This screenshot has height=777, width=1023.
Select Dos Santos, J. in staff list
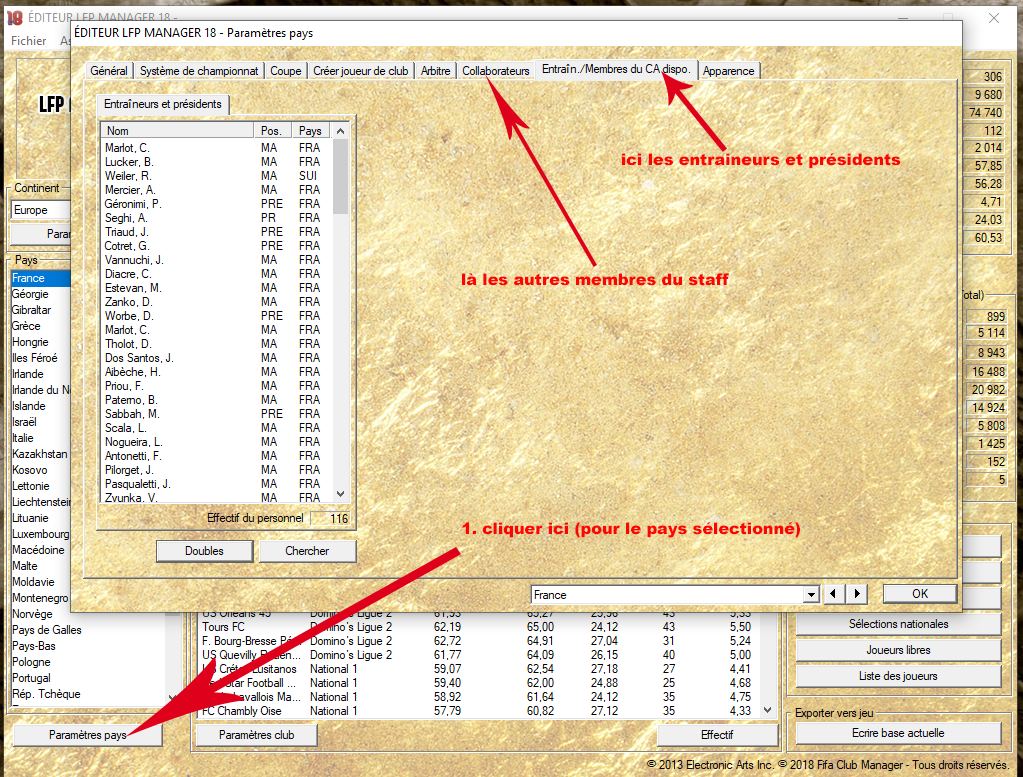coord(217,358)
